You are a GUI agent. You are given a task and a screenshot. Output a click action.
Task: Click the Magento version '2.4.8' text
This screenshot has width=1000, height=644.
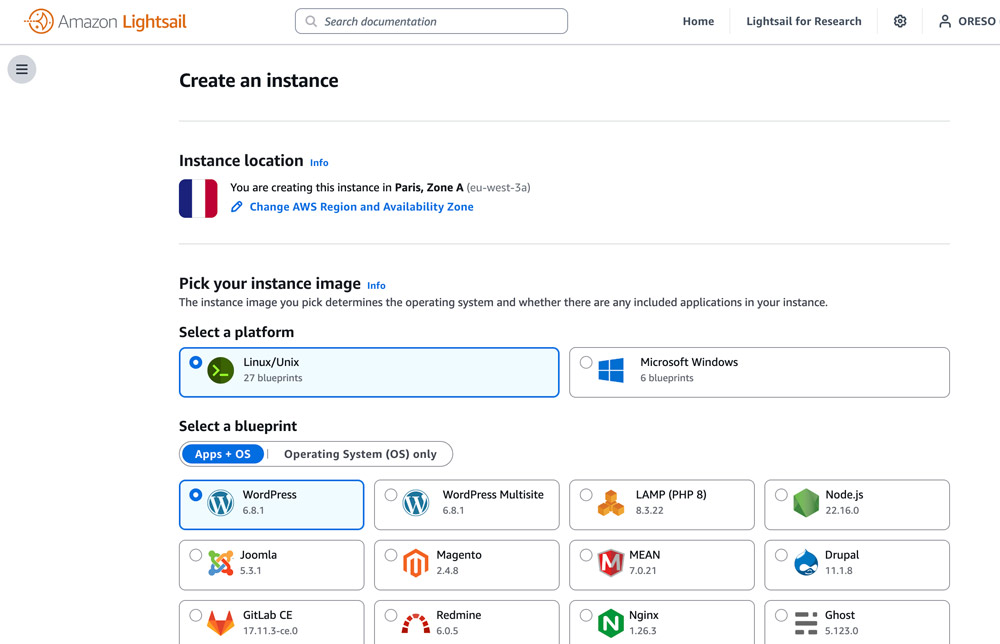[x=448, y=571]
